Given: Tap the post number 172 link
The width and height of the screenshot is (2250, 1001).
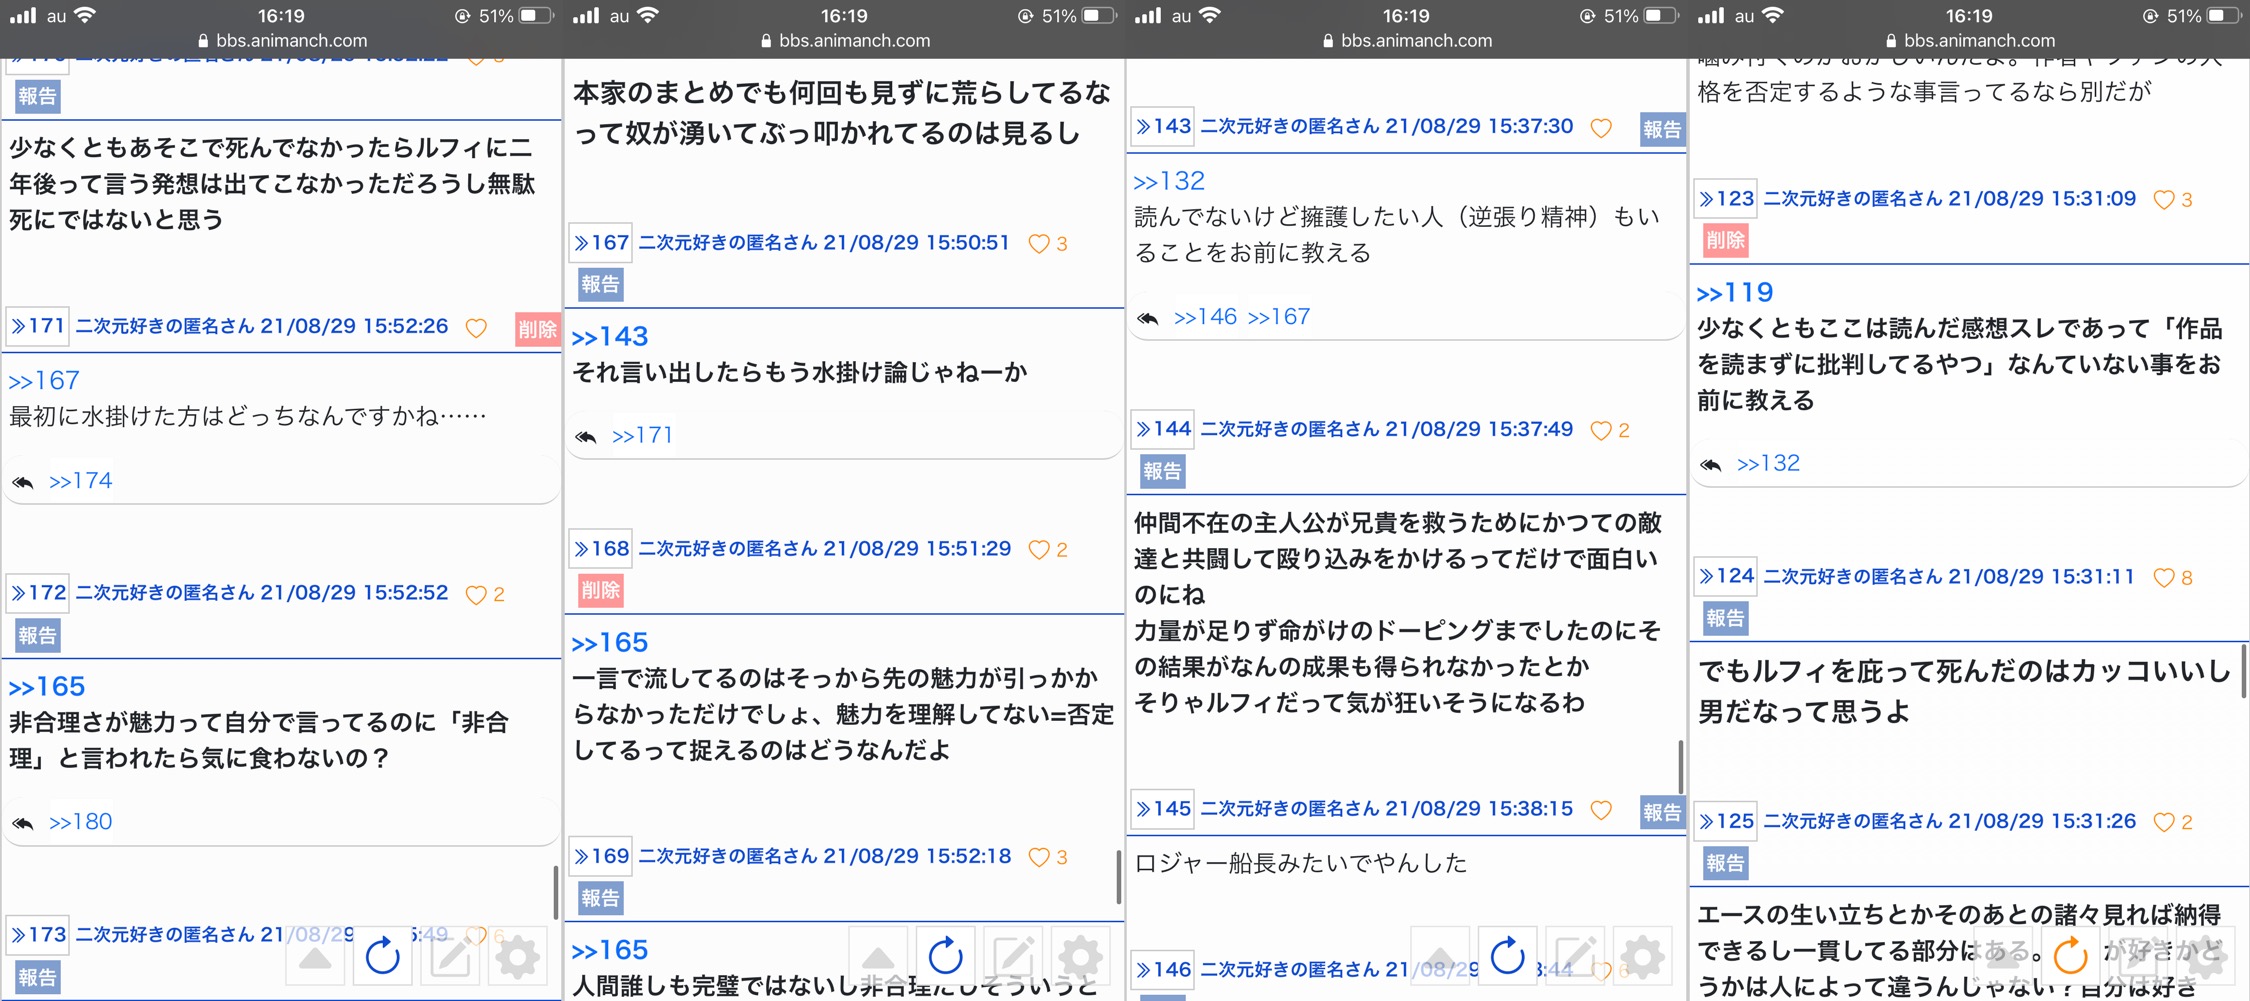Looking at the screenshot, I should (x=38, y=592).
